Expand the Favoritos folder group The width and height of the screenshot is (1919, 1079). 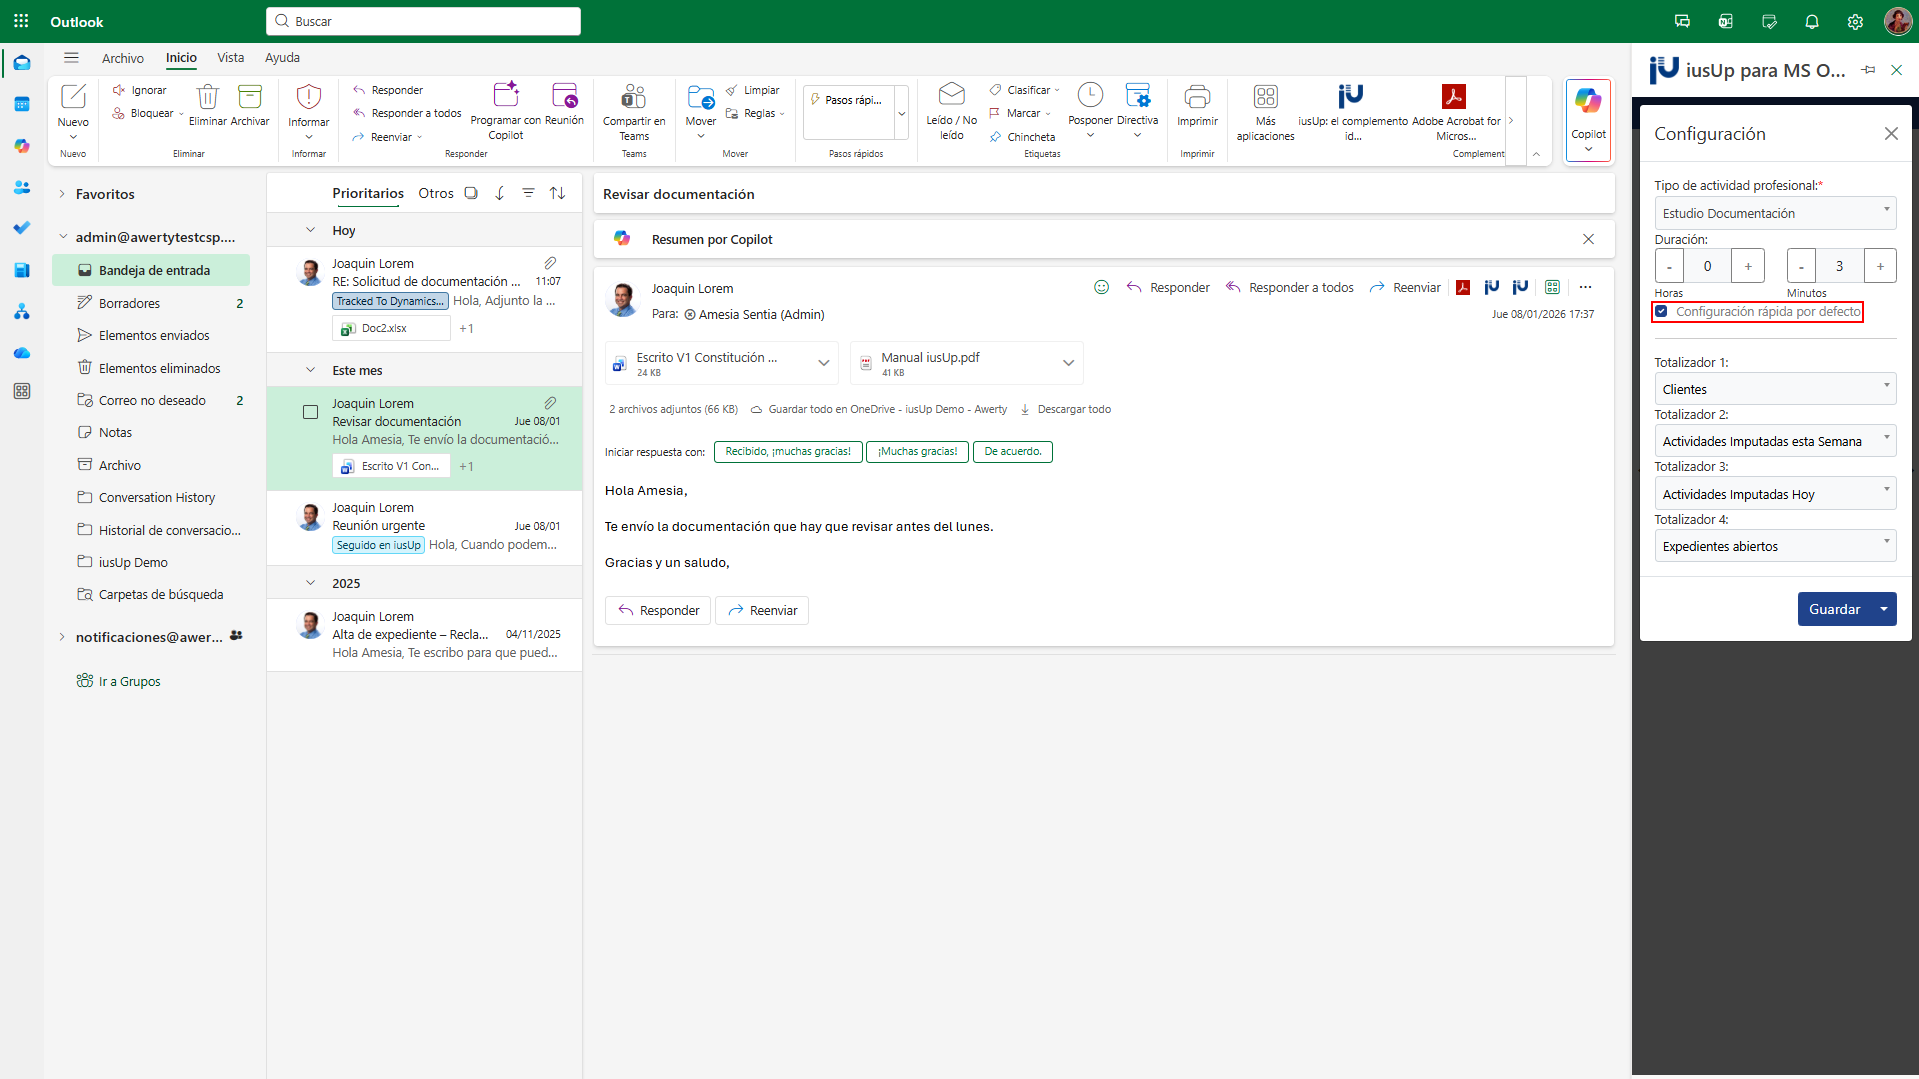[62, 195]
